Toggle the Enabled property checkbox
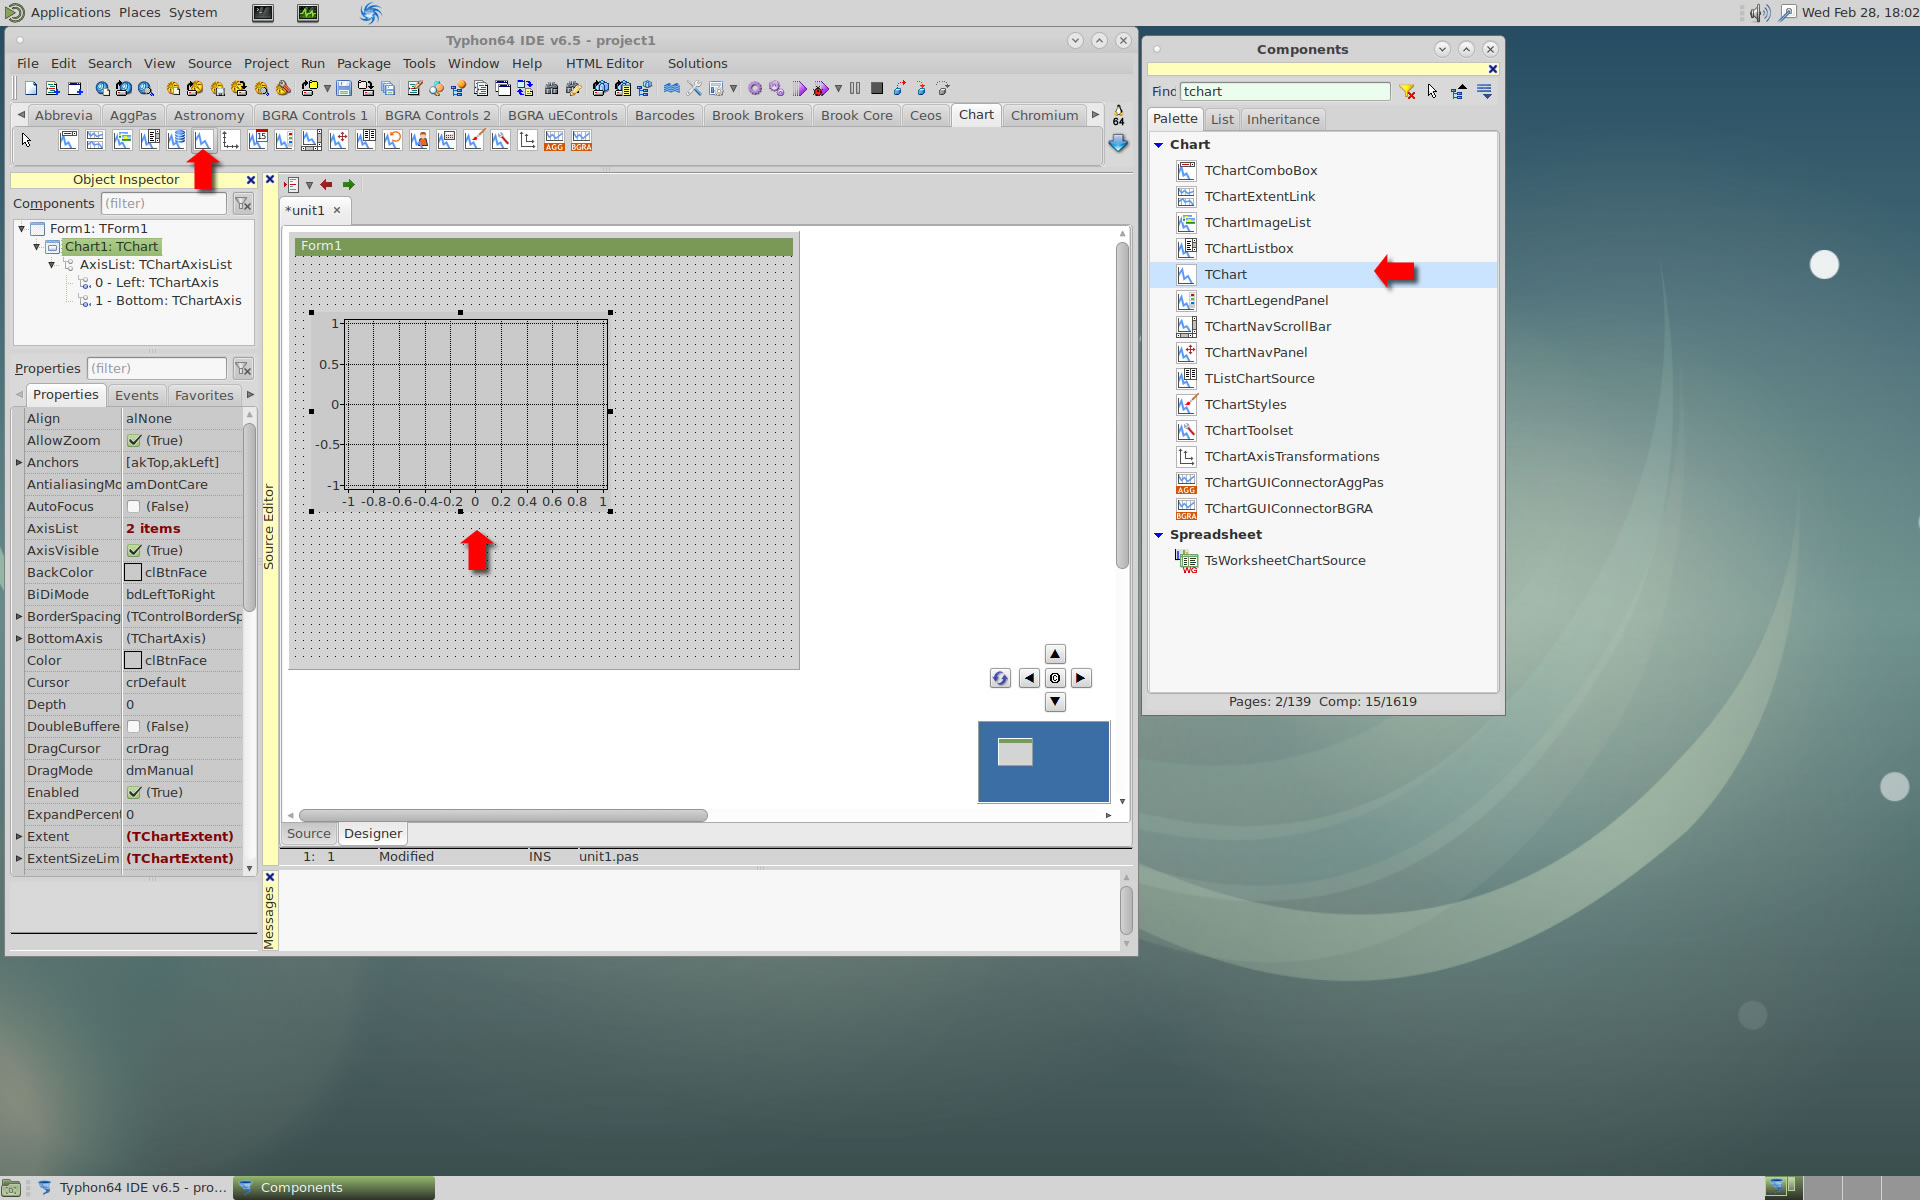Screen dimensions: 1920x1200 [x=134, y=793]
